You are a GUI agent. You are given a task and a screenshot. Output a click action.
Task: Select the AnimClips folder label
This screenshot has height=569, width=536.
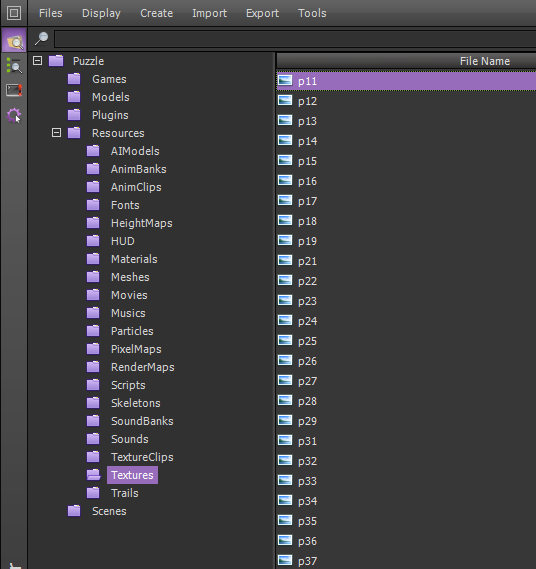[x=136, y=187]
